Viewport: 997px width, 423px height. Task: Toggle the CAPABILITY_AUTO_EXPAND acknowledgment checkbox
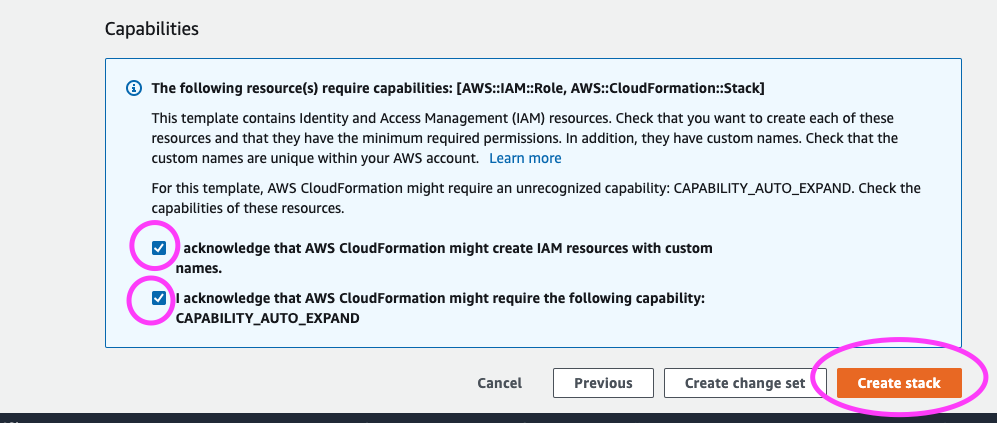point(160,298)
